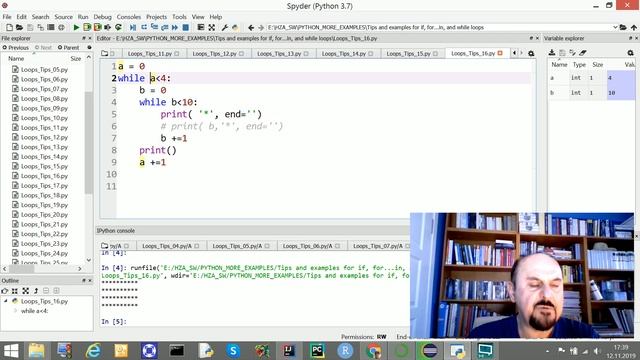Open Preferences with the wrench icon
The width and height of the screenshot is (640, 360).
[224, 27]
